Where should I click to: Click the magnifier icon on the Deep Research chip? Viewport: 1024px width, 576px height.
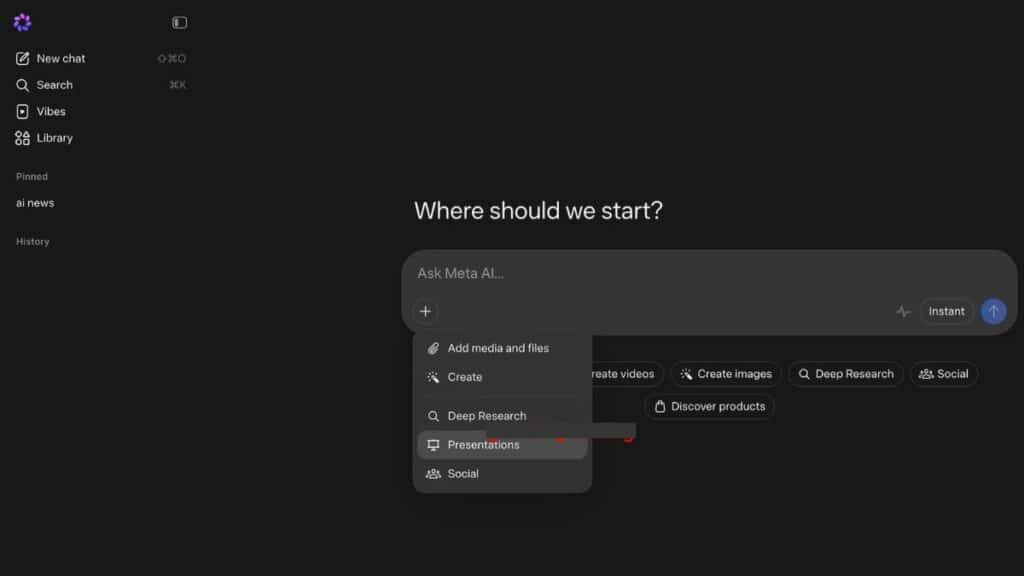pos(804,374)
